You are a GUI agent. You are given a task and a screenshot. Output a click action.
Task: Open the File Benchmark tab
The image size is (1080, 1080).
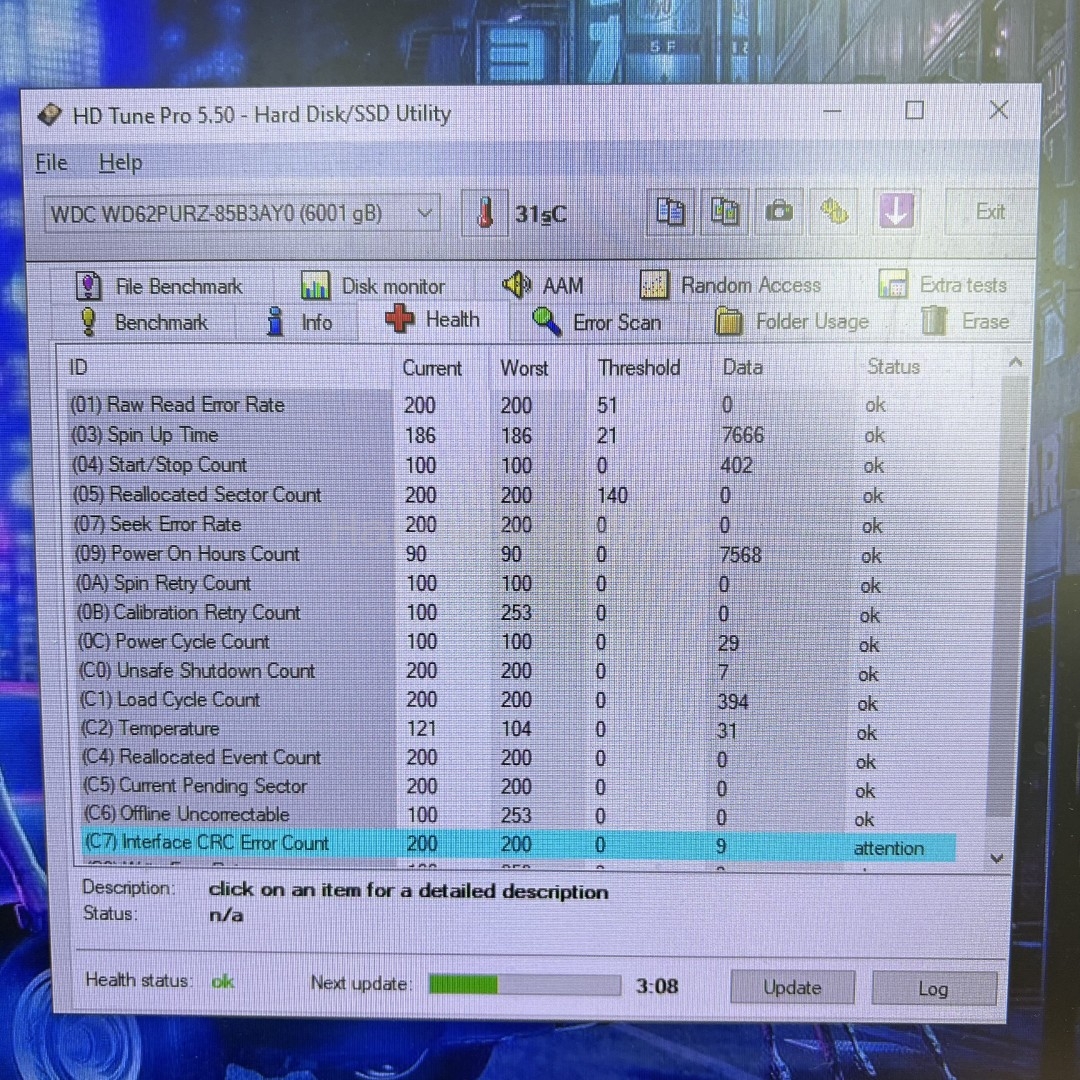(x=158, y=286)
